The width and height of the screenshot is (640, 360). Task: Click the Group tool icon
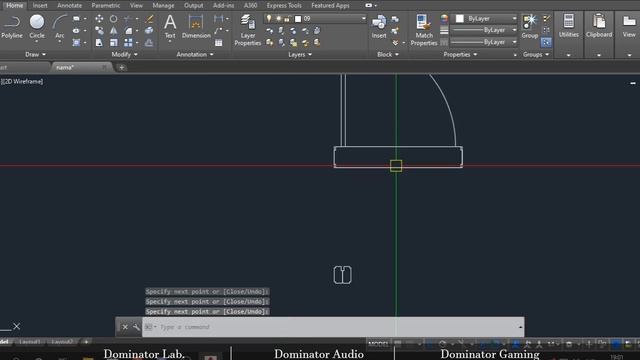click(530, 27)
